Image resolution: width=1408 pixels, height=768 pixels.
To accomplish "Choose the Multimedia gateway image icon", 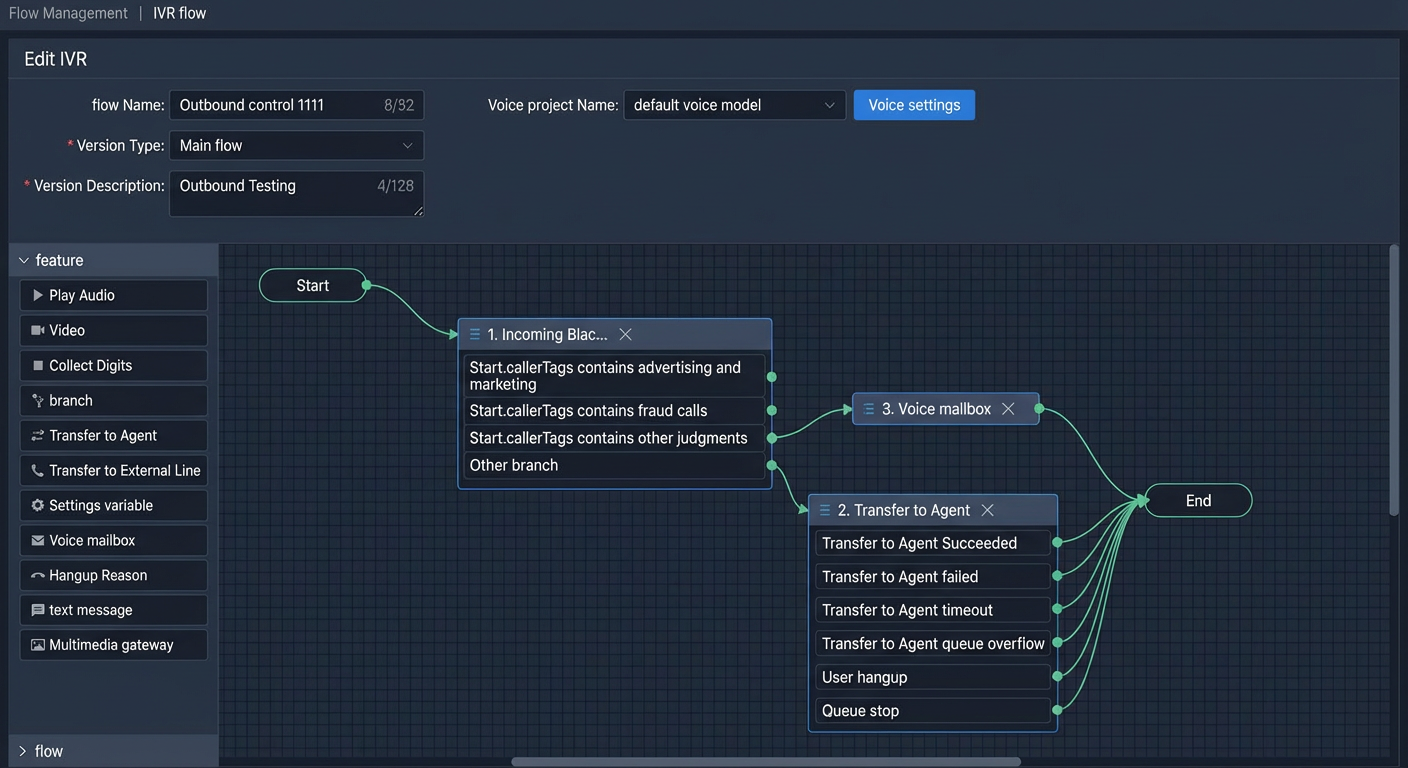I will (x=38, y=645).
